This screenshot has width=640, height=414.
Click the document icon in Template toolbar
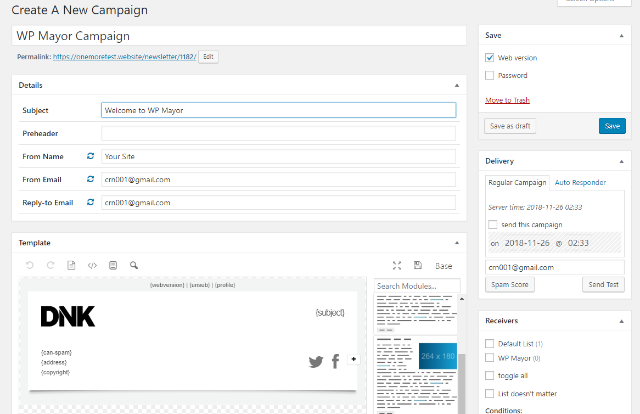click(71, 265)
